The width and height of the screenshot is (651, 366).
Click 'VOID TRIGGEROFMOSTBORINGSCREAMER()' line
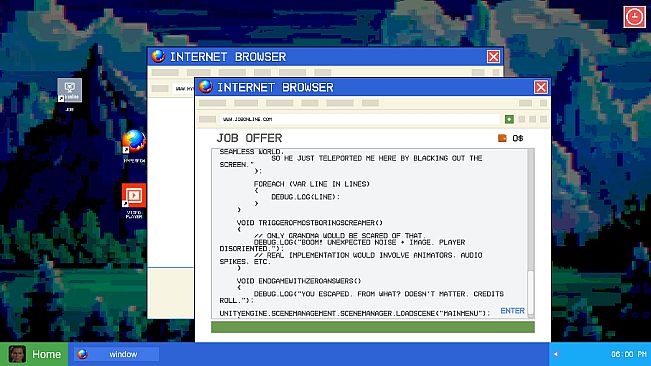coord(310,222)
